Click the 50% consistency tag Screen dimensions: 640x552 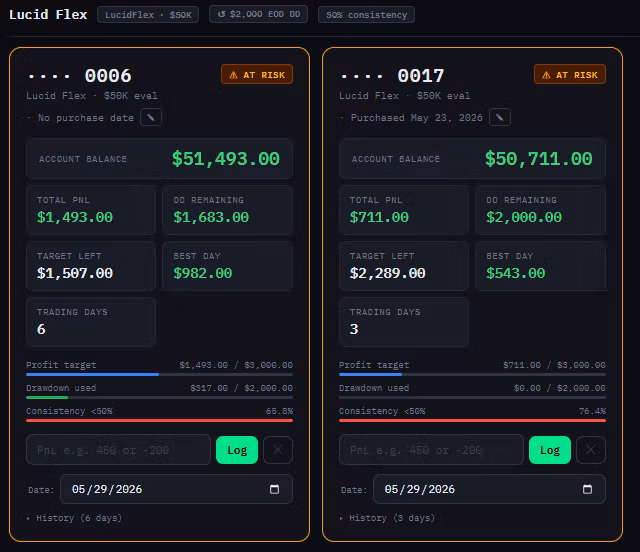(366, 15)
